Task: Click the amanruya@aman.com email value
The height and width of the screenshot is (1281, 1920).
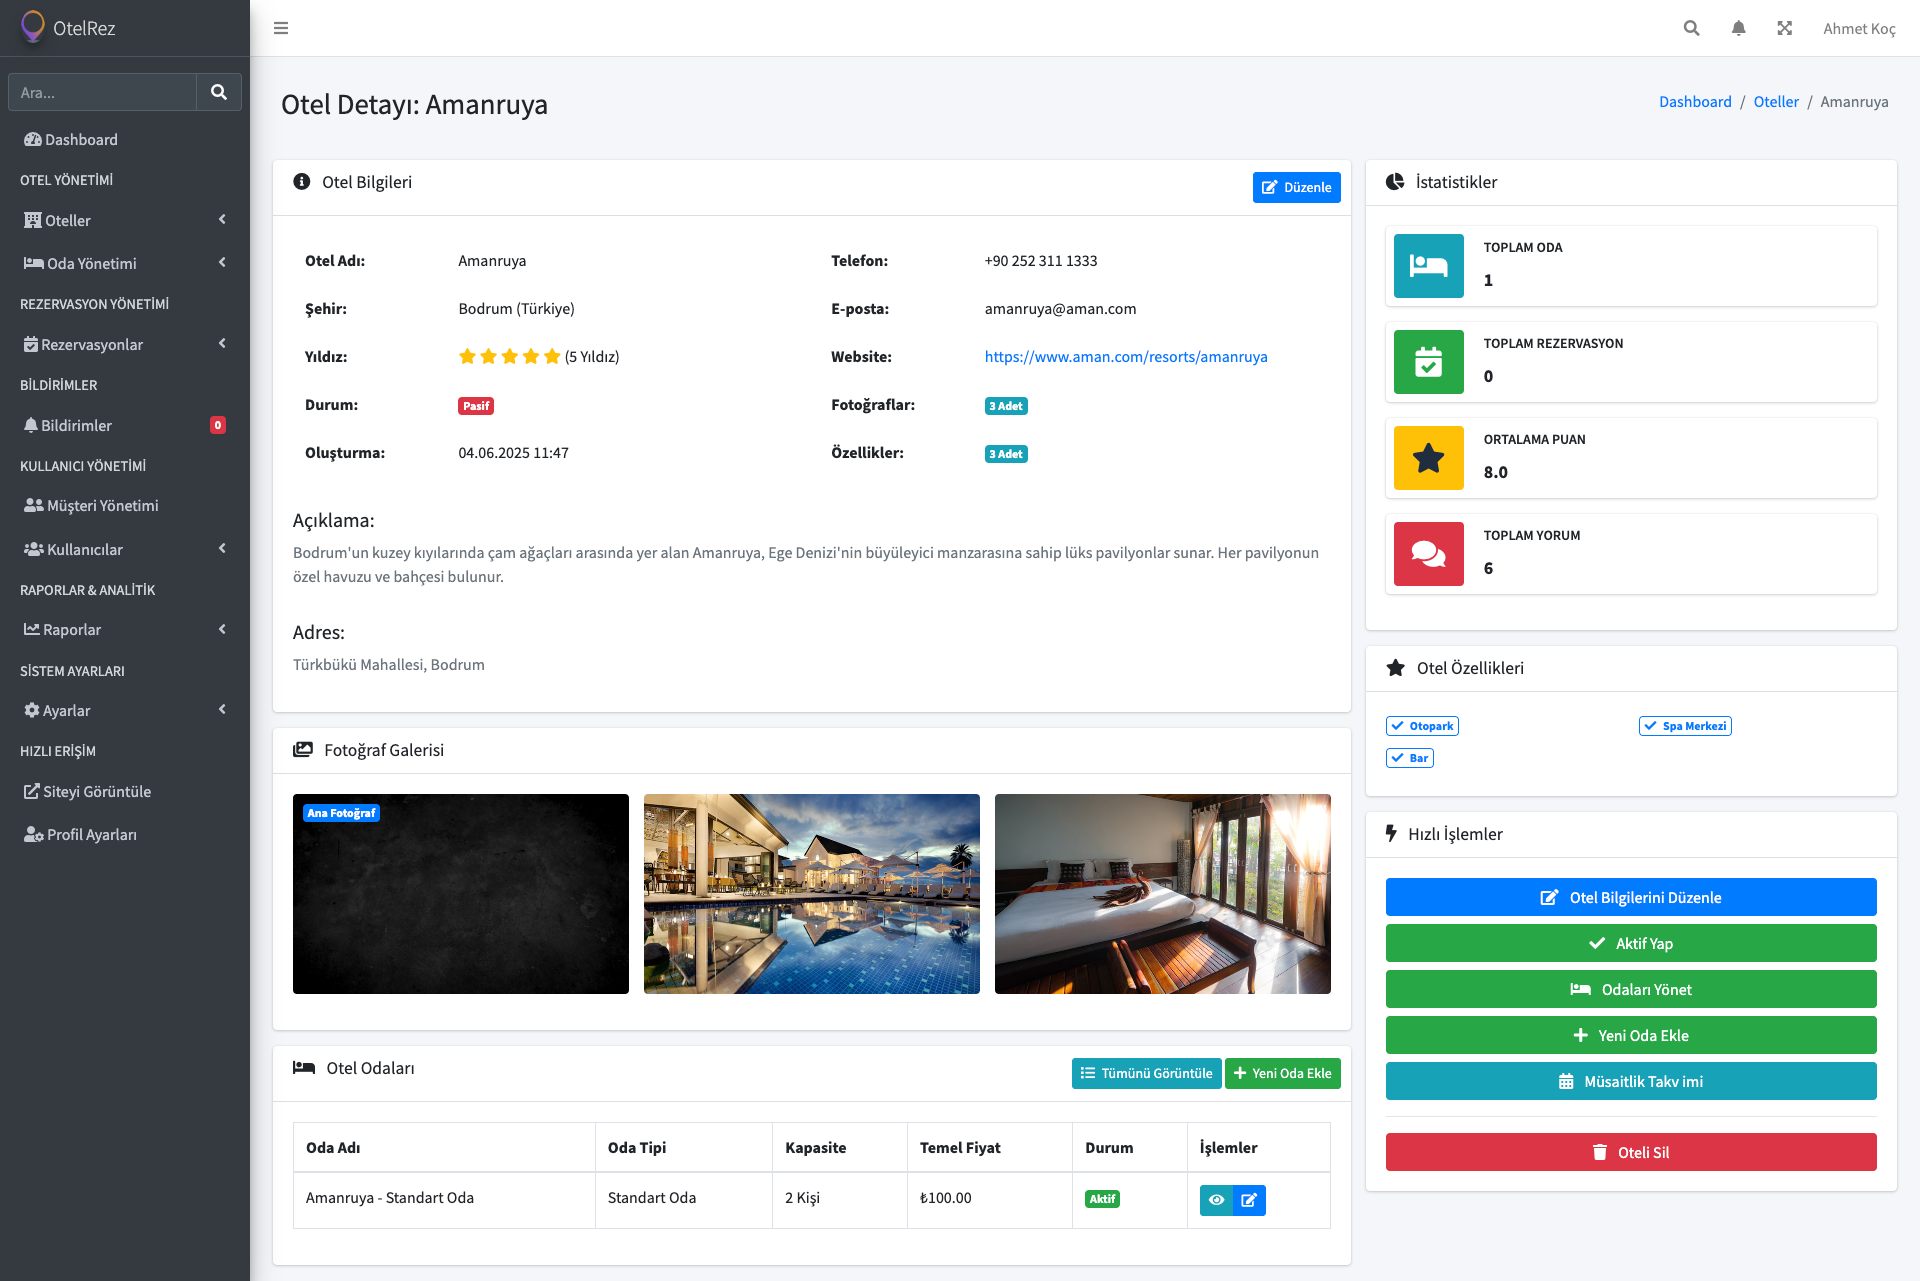Action: (1060, 309)
